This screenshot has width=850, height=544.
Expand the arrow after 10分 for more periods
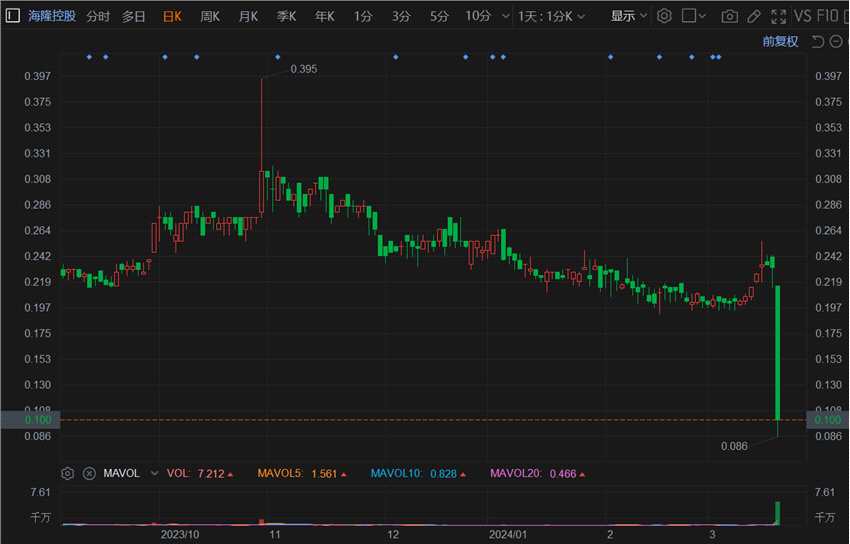506,17
